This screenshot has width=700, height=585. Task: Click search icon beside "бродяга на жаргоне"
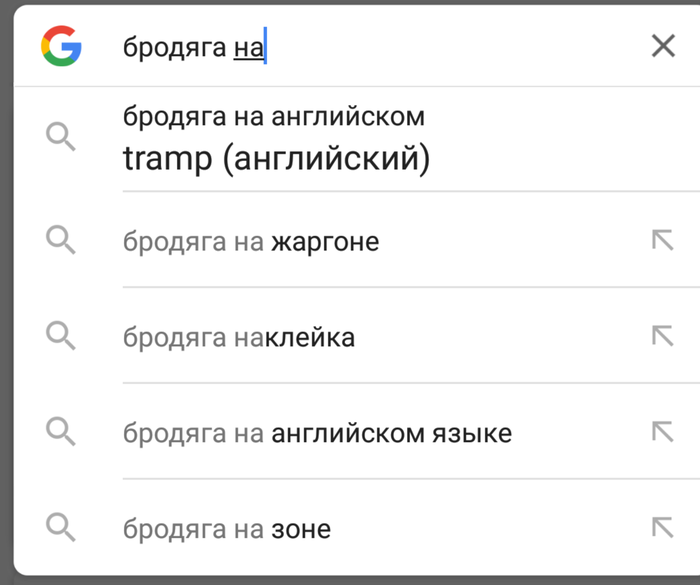61,241
